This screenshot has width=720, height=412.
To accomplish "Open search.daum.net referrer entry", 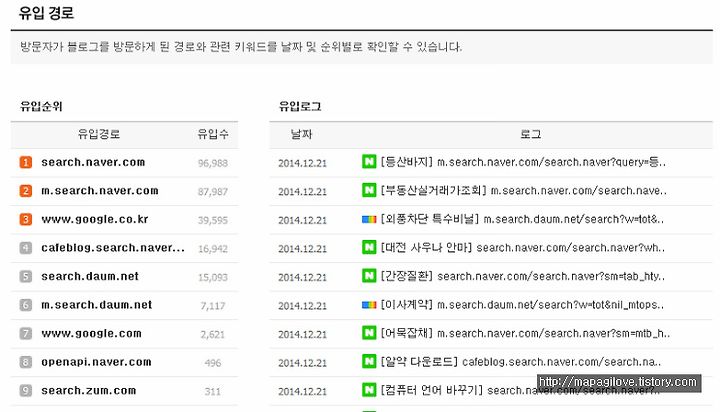I will [x=90, y=277].
